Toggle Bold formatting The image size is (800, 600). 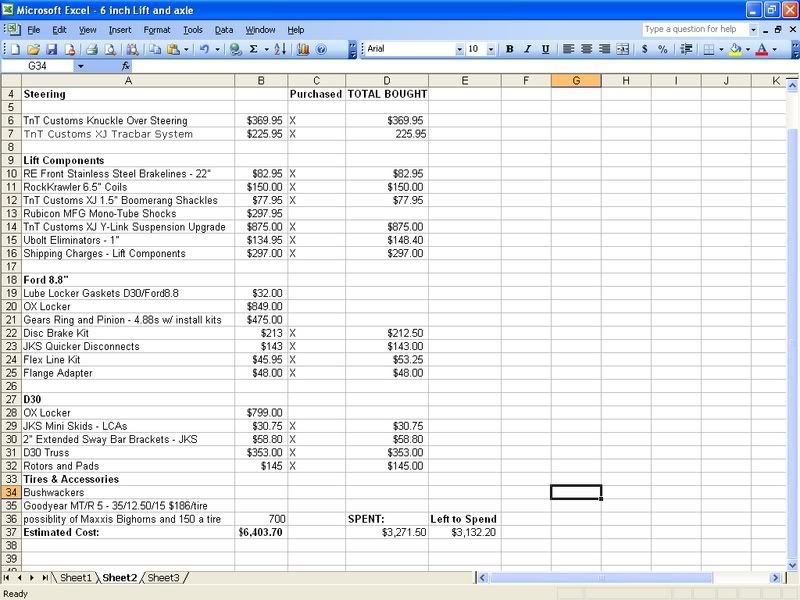click(x=509, y=49)
